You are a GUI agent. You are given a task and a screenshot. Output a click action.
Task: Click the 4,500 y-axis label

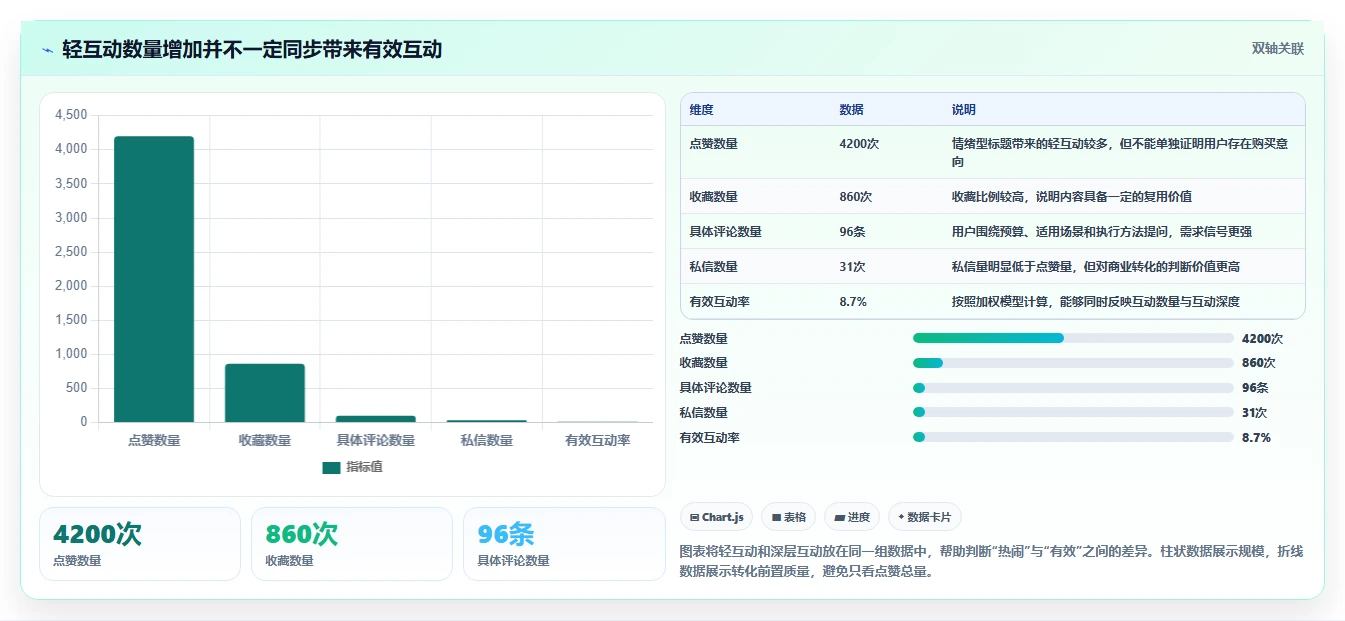pos(71,115)
